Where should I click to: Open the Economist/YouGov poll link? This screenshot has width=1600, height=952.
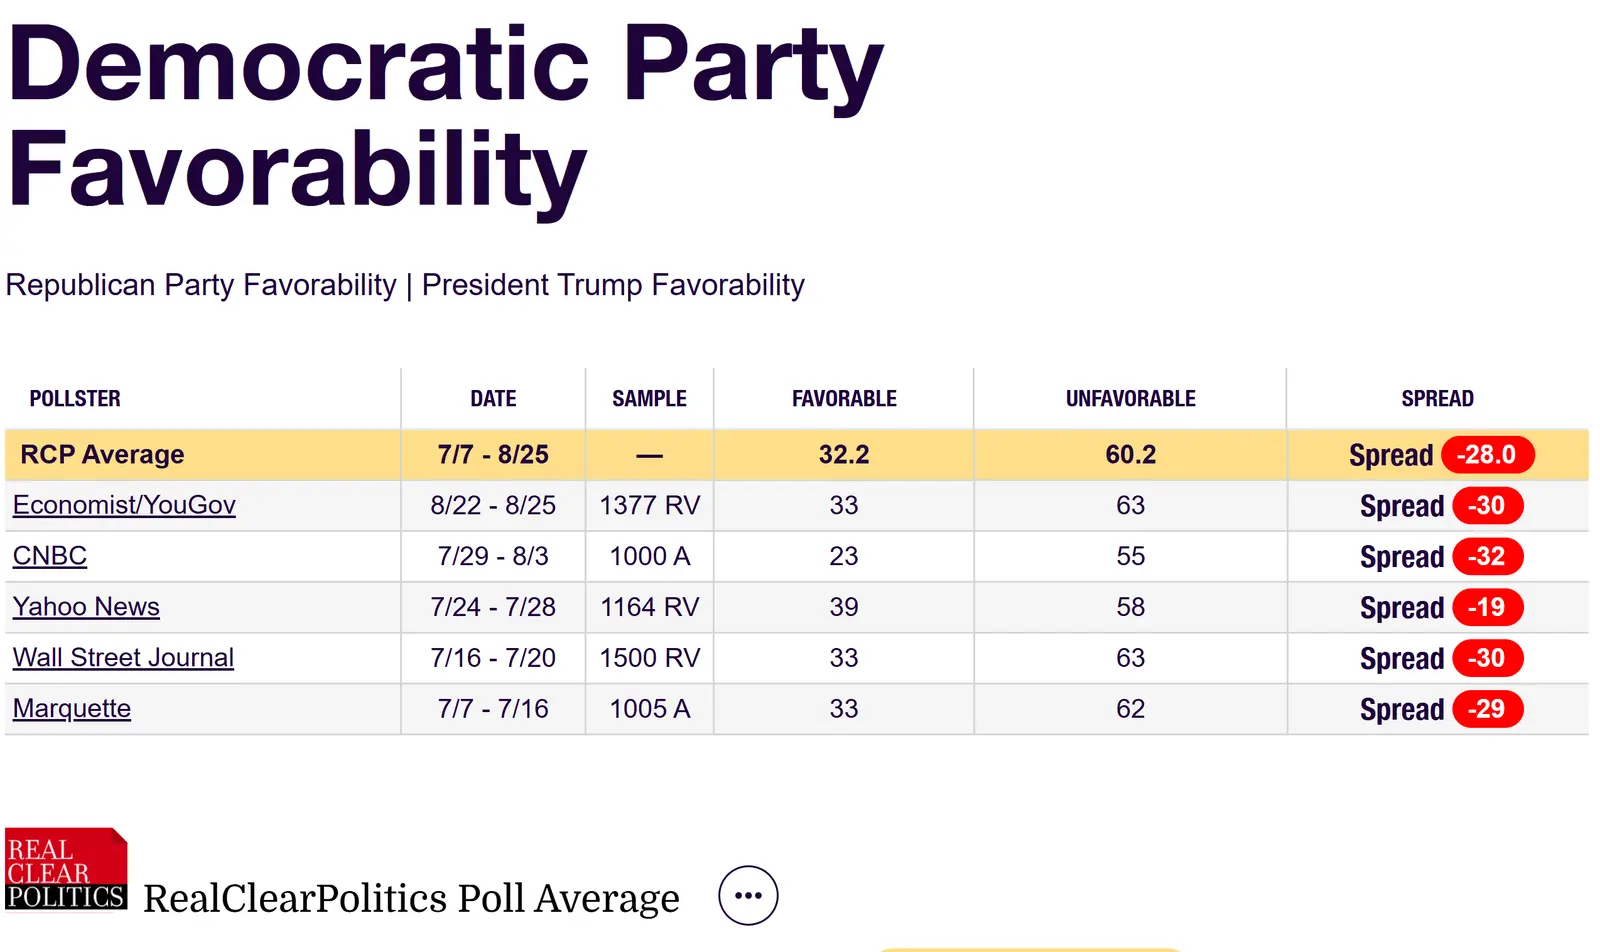tap(124, 505)
